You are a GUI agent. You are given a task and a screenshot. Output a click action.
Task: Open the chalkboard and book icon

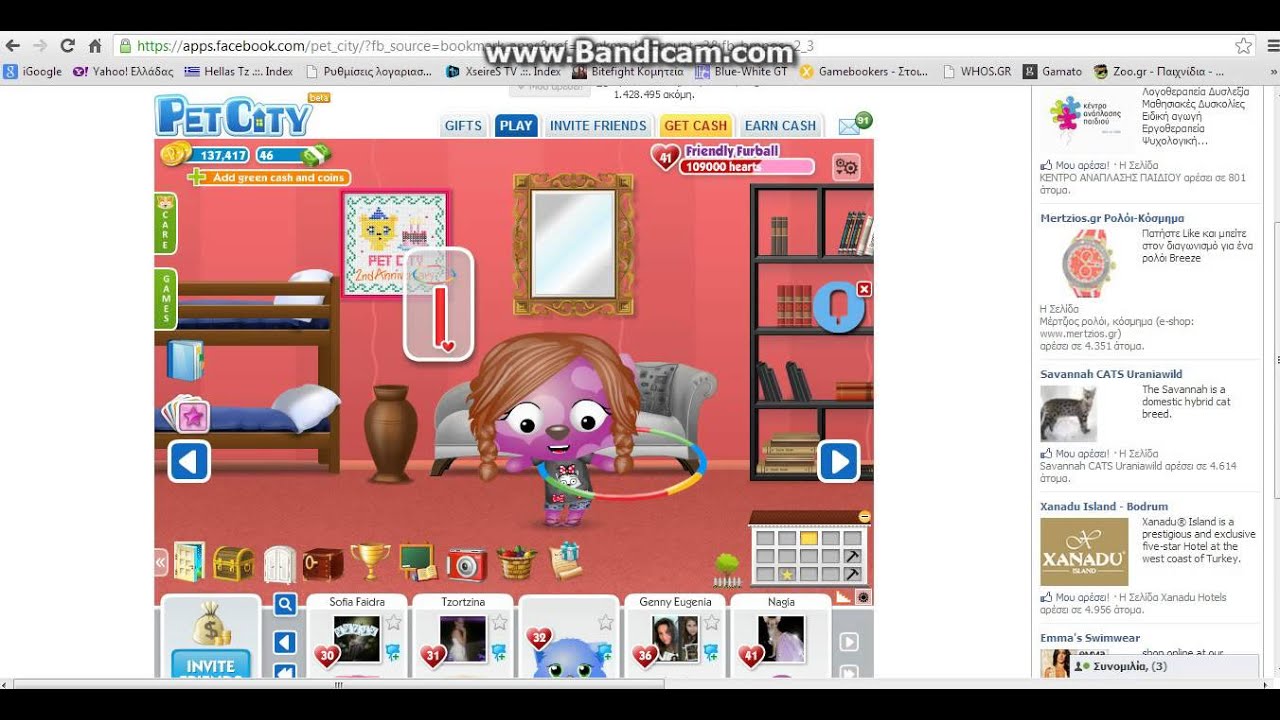click(418, 562)
